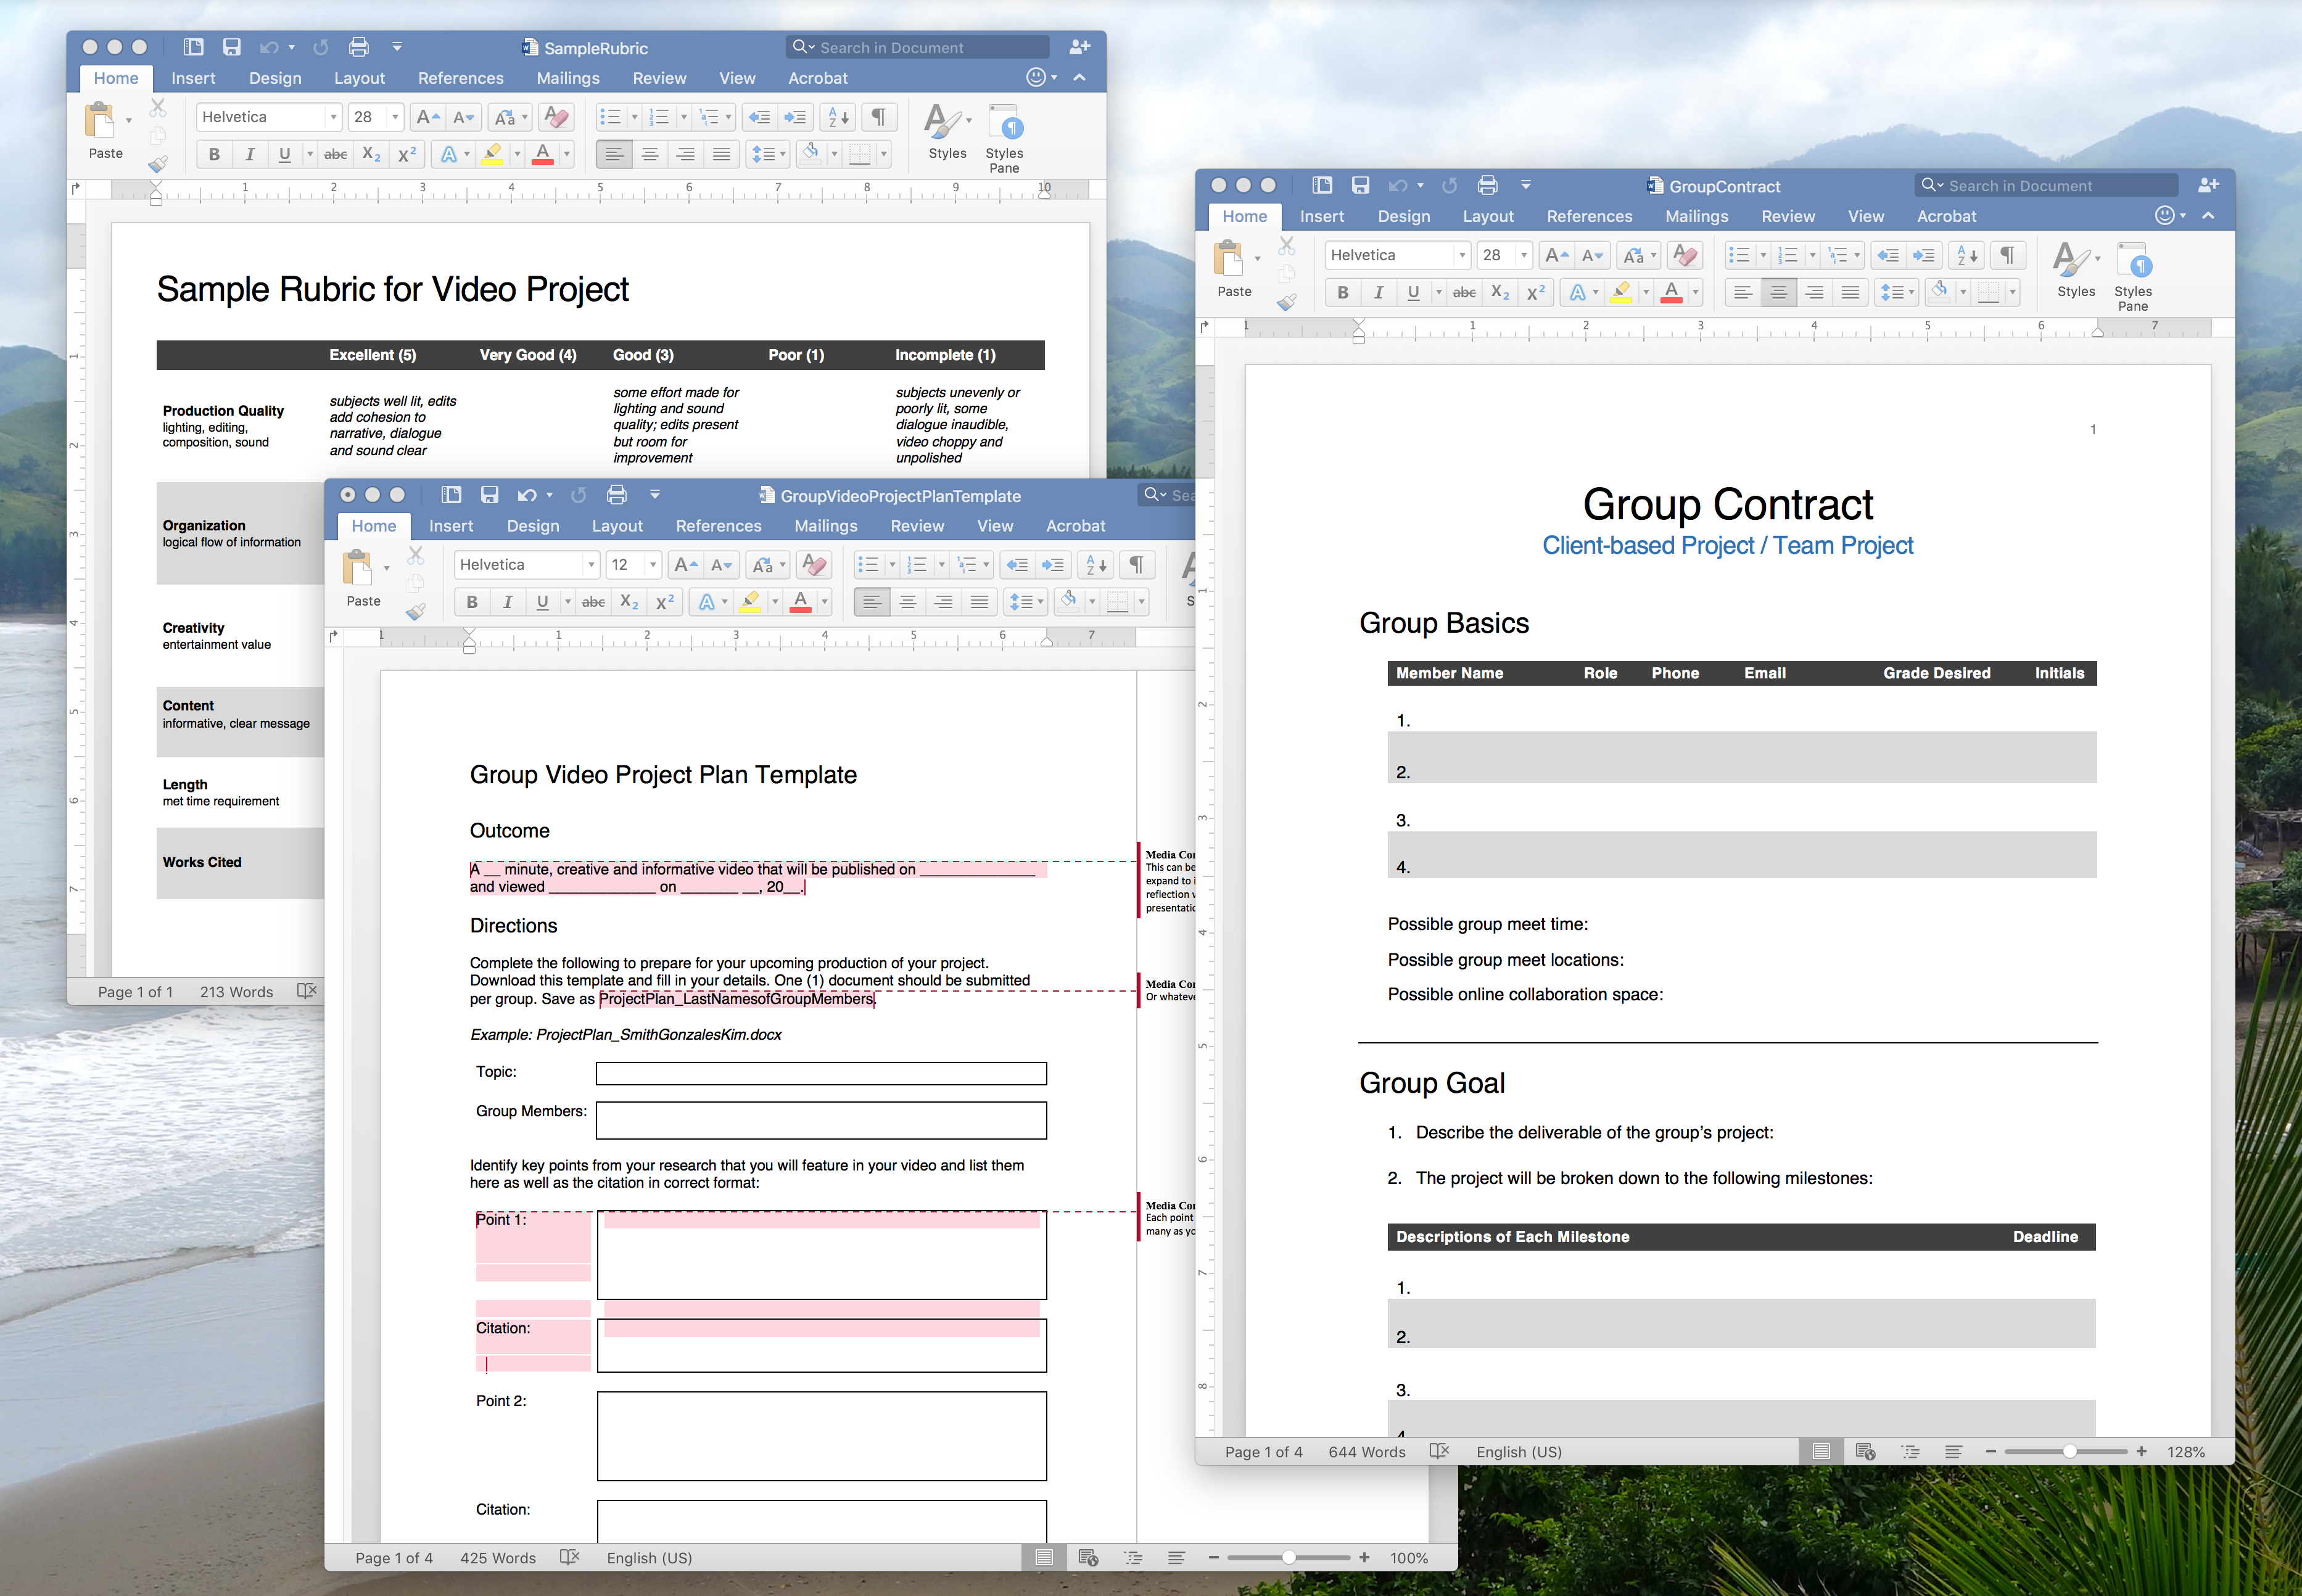Toggle Italic in GroupContract ribbon

[1379, 292]
